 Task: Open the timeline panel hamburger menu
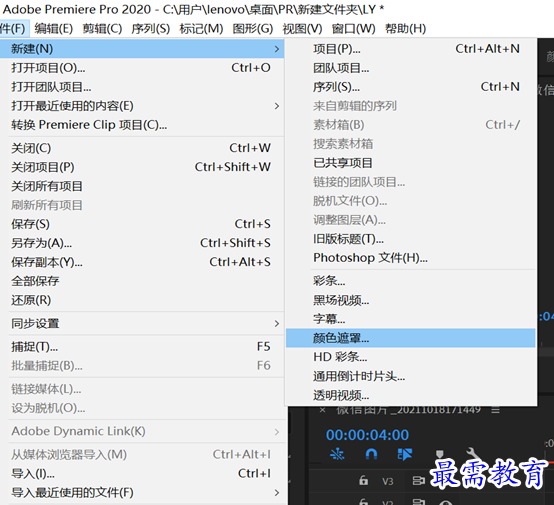tap(495, 410)
